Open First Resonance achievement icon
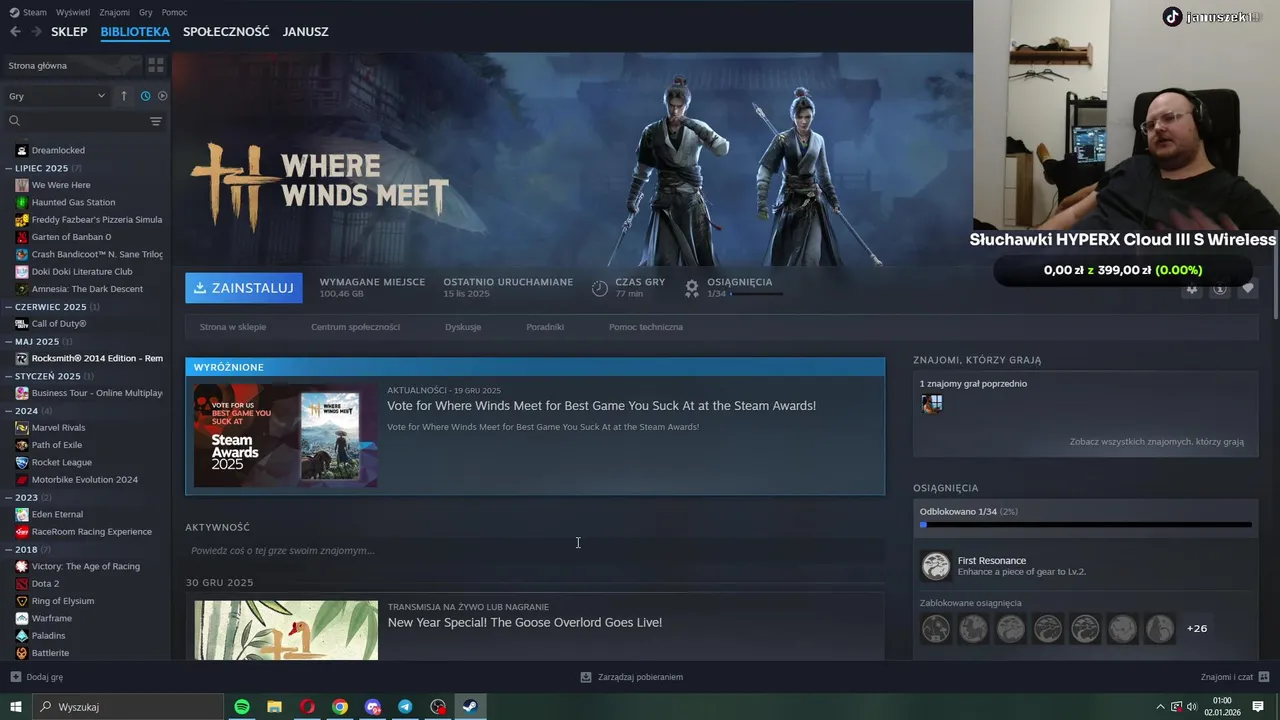 click(x=936, y=566)
